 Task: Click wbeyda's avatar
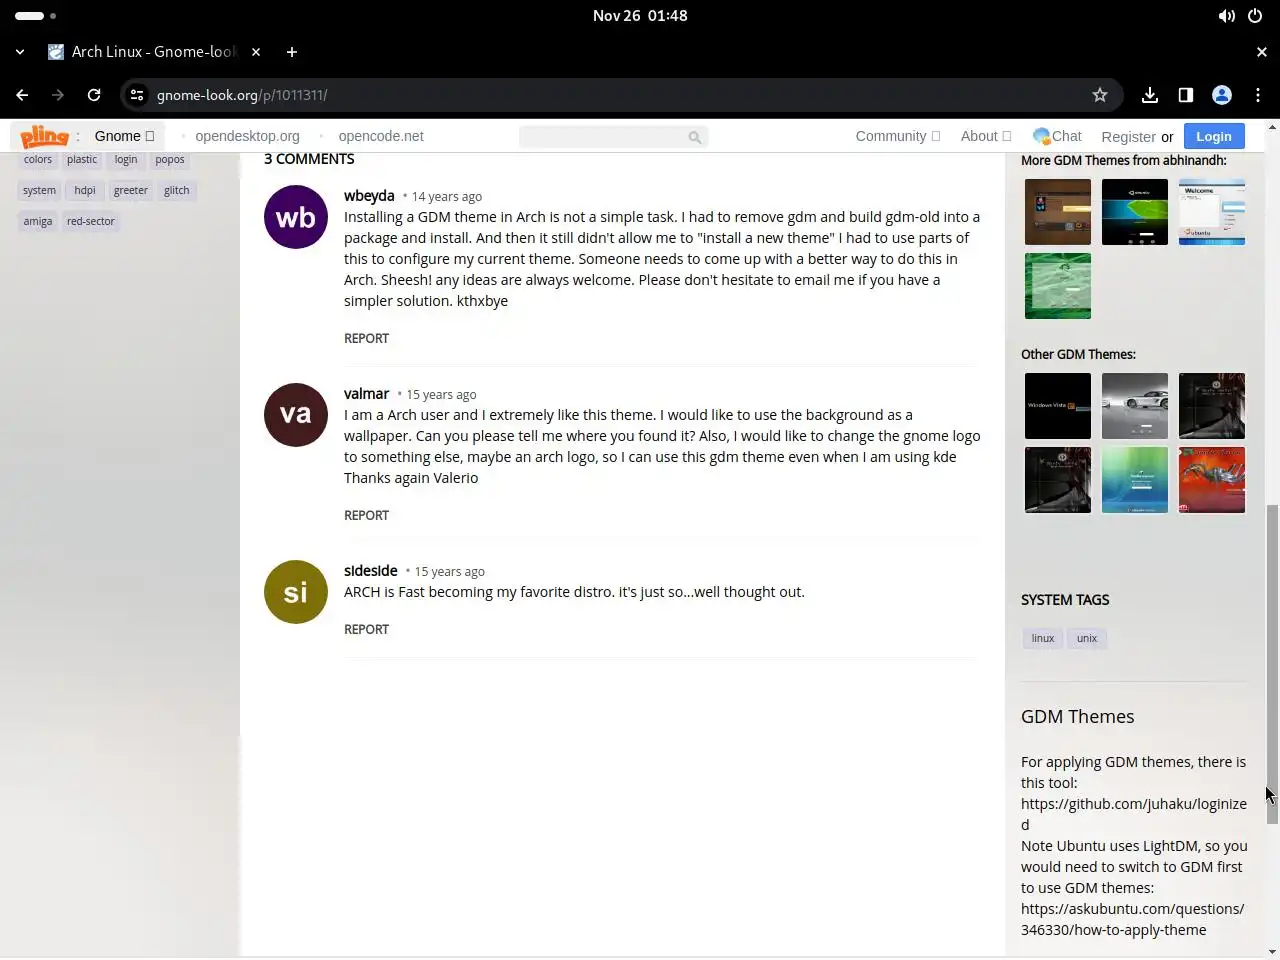(296, 217)
